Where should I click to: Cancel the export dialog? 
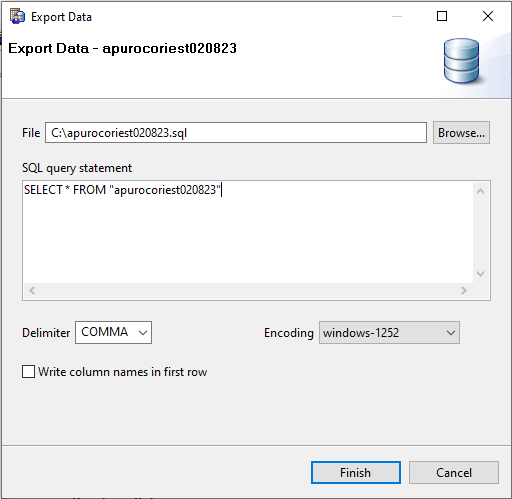coord(454,472)
